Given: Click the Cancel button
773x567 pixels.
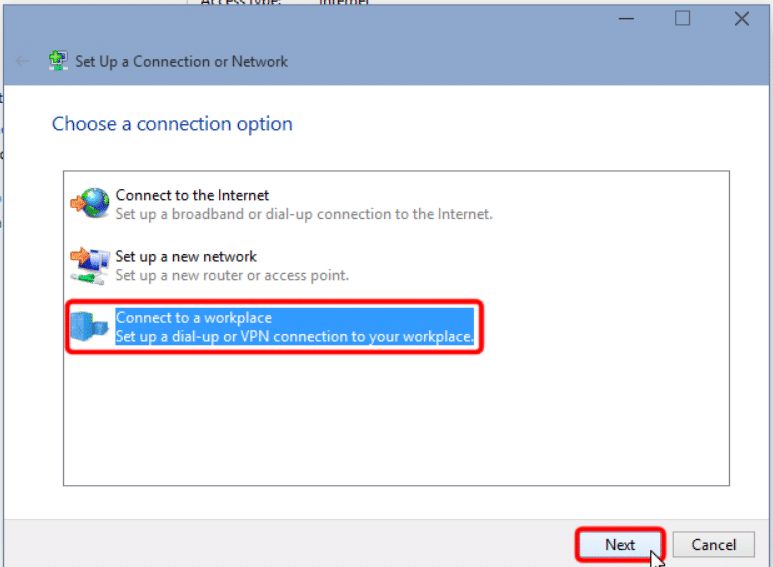Looking at the screenshot, I should 713,544.
